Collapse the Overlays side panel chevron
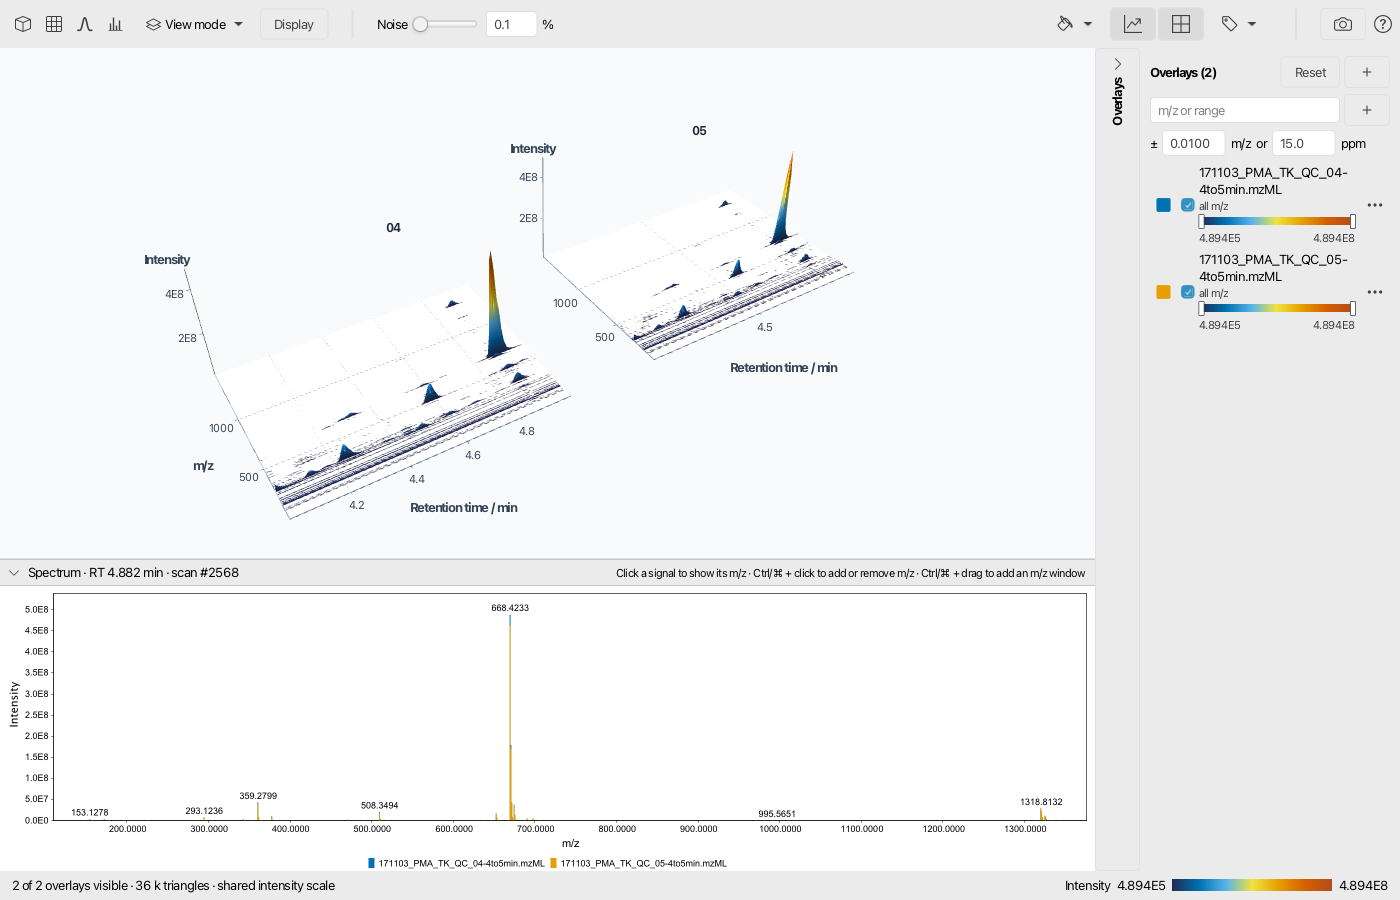The height and width of the screenshot is (900, 1400). coord(1118,64)
